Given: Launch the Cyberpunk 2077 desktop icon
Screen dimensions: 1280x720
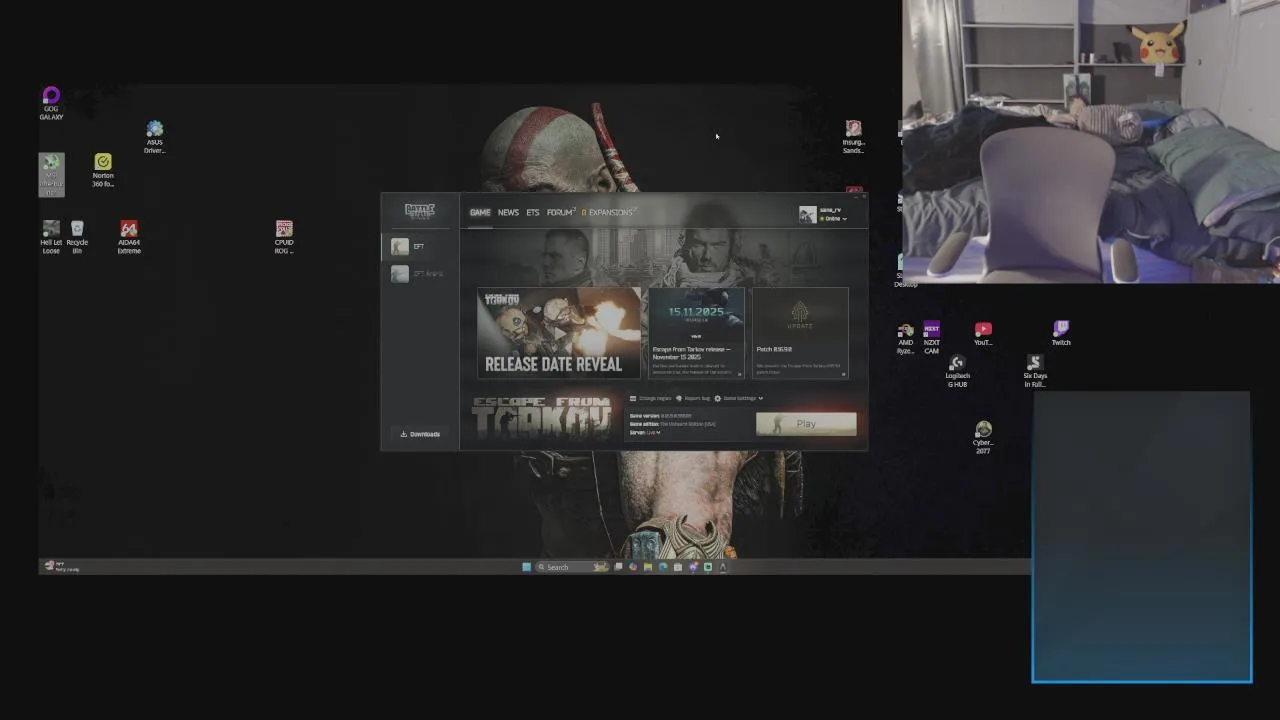Looking at the screenshot, I should [x=983, y=438].
